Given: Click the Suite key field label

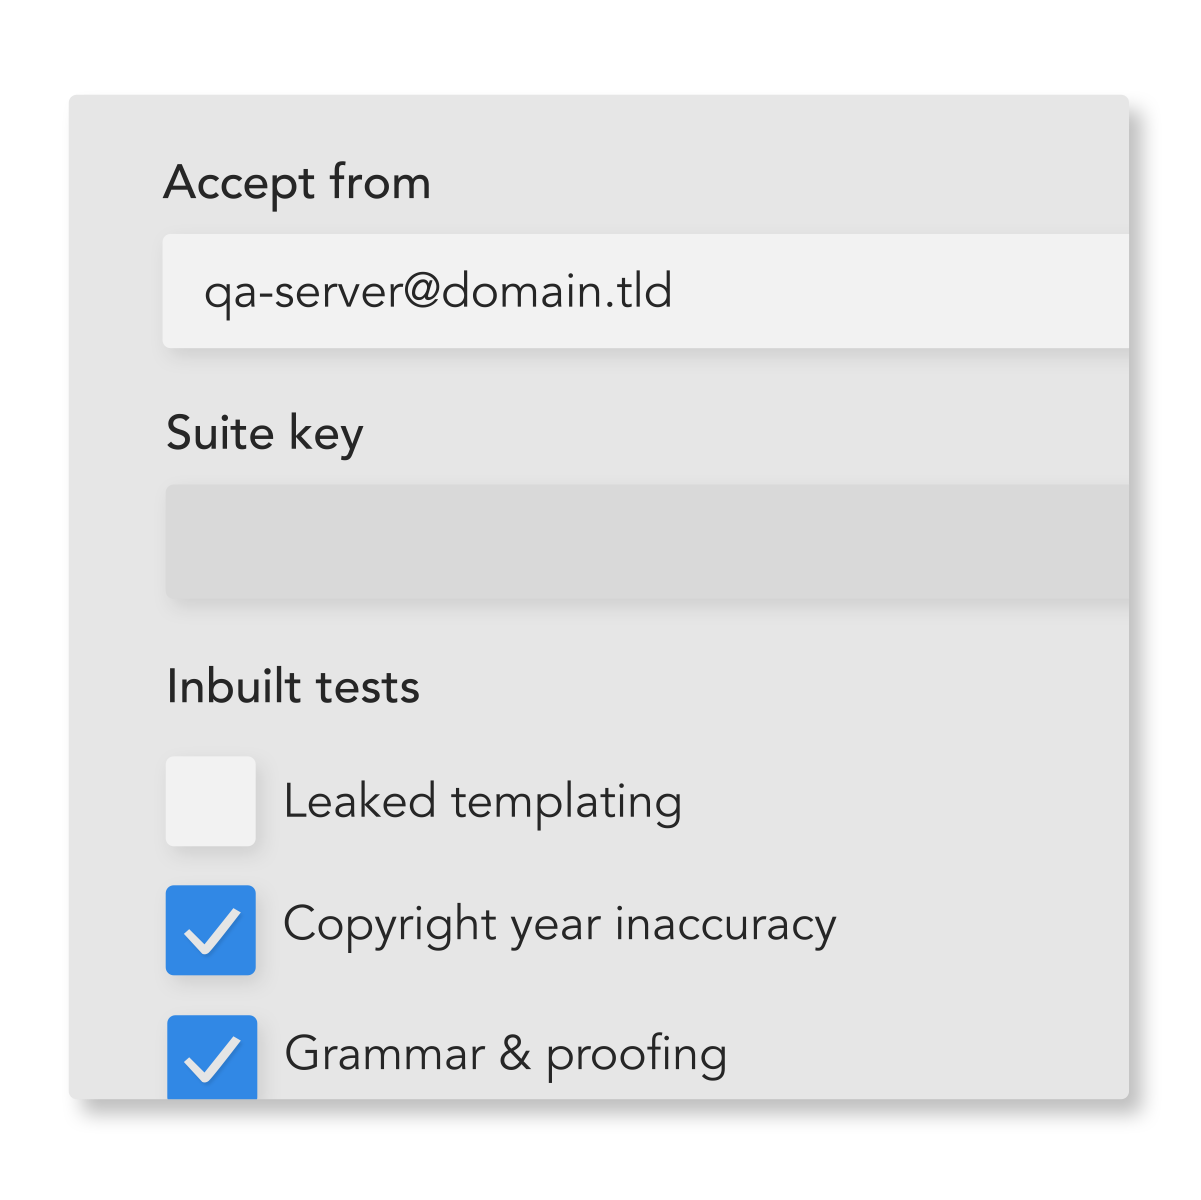Looking at the screenshot, I should pyautogui.click(x=264, y=434).
